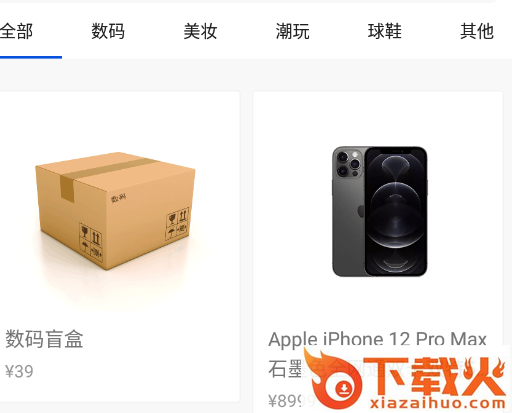Click the download arrow icon in flame logo
This screenshot has width=512, height=413.
pos(344,389)
